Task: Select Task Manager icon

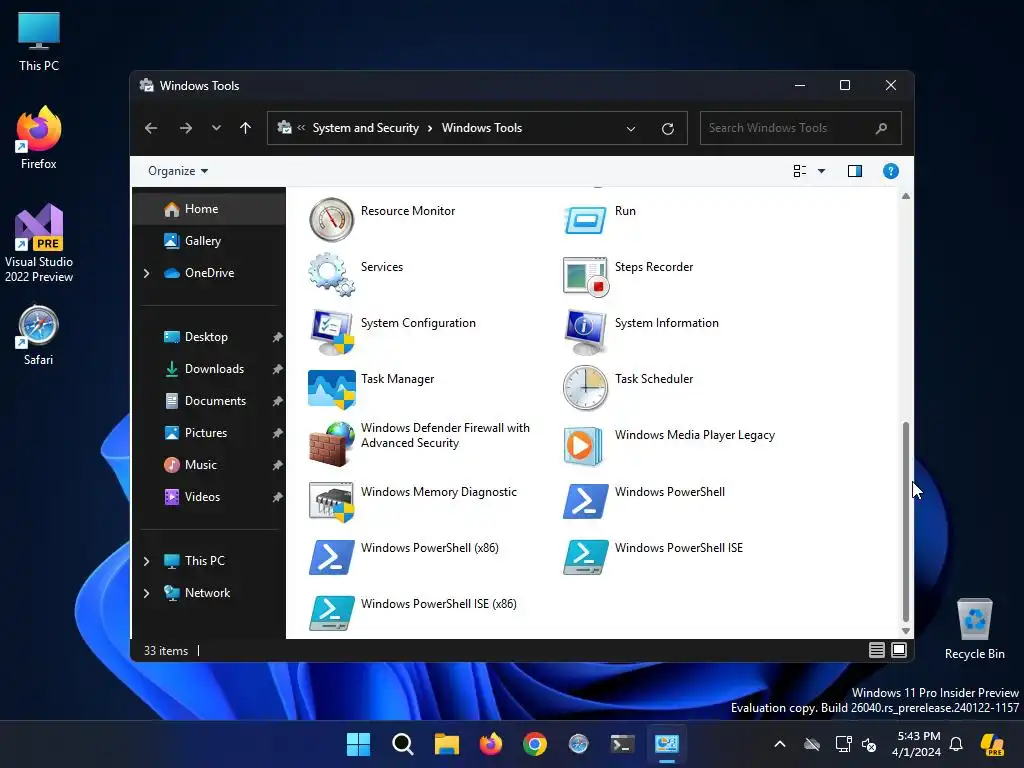Action: point(331,388)
